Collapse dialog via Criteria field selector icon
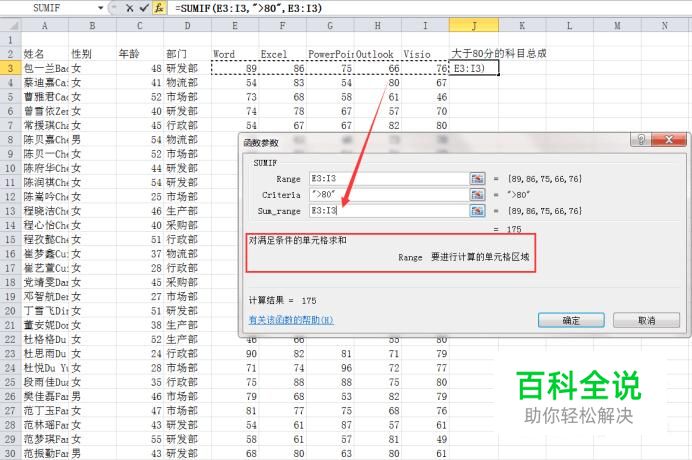Screen dimensions: 692x460 tap(477, 195)
